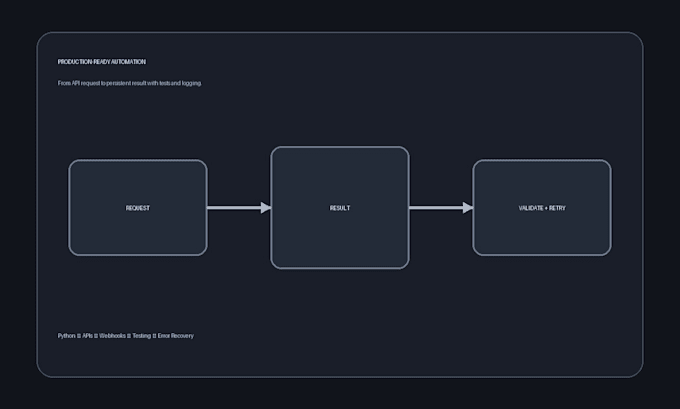Click the PRODUCTION-READY AUTOMATION heading
The height and width of the screenshot is (409, 680).
point(101,62)
